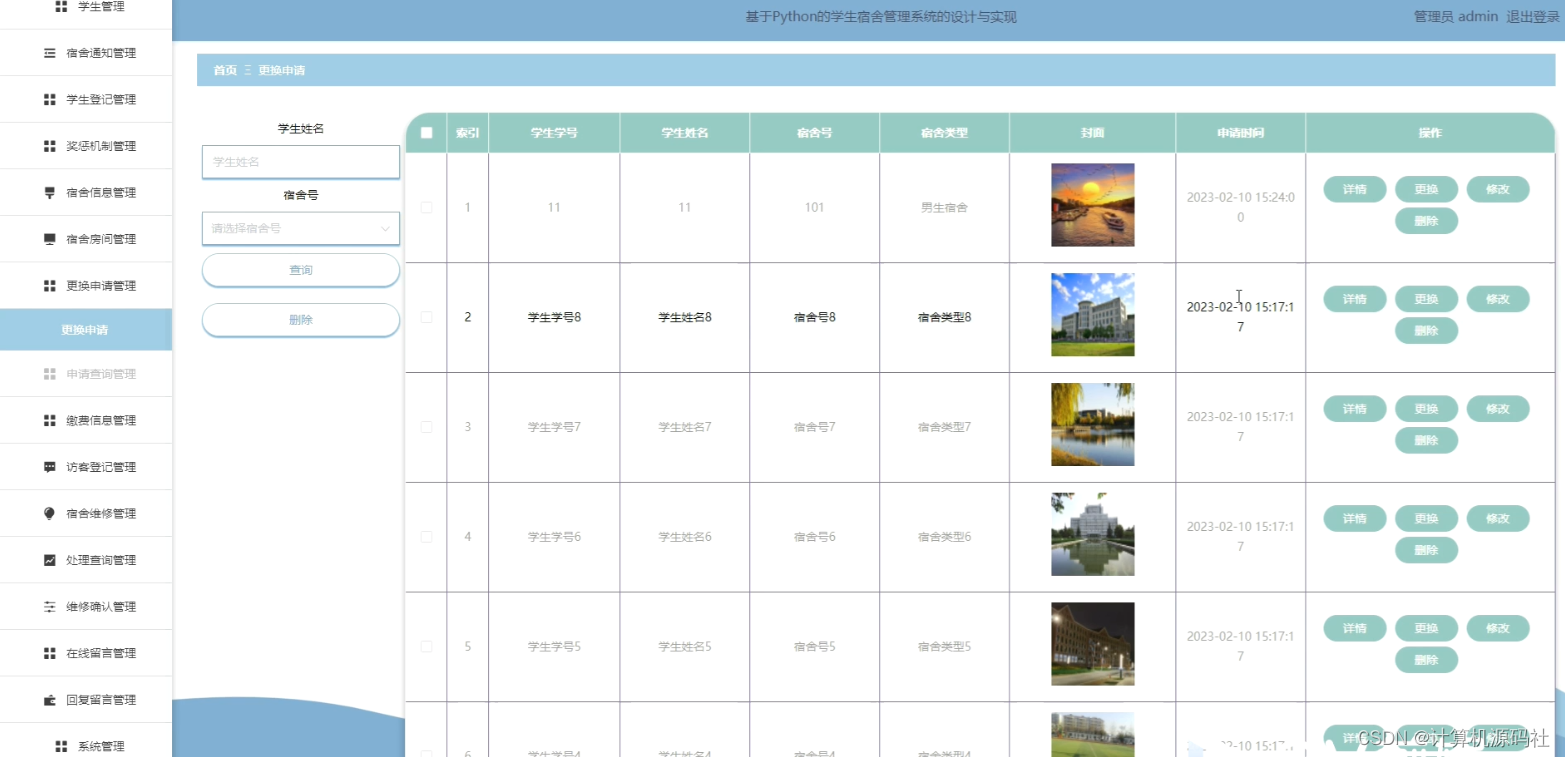The height and width of the screenshot is (757, 1565).
Task: Click the 系统管理 grid icon
Action: (x=61, y=746)
